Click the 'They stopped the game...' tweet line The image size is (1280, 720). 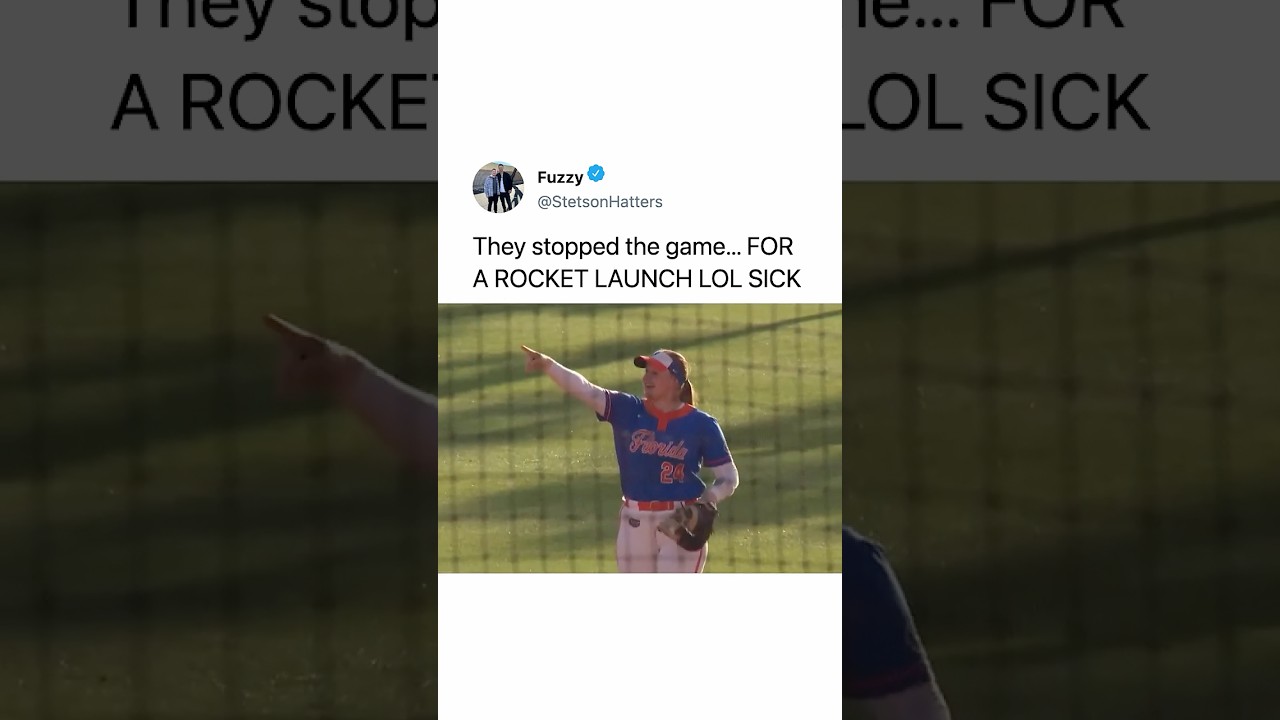point(633,246)
